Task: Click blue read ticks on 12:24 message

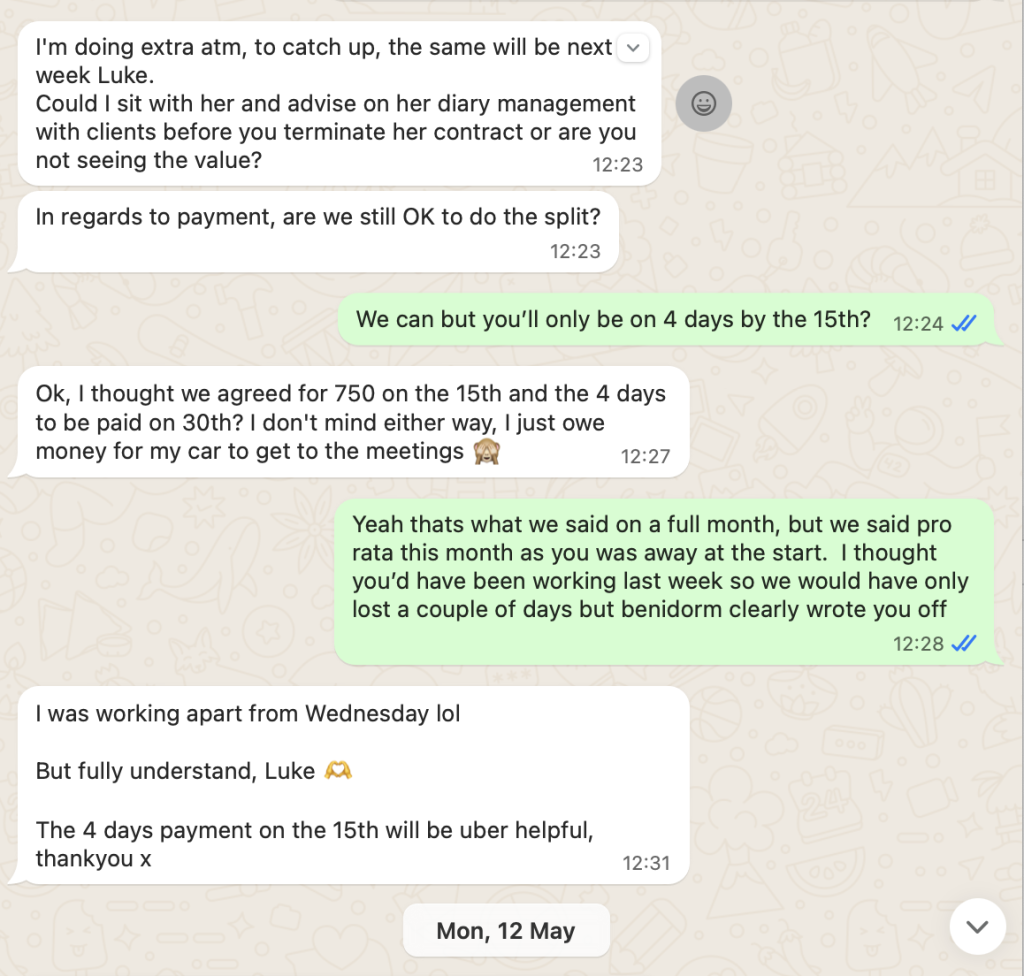Action: 965,323
